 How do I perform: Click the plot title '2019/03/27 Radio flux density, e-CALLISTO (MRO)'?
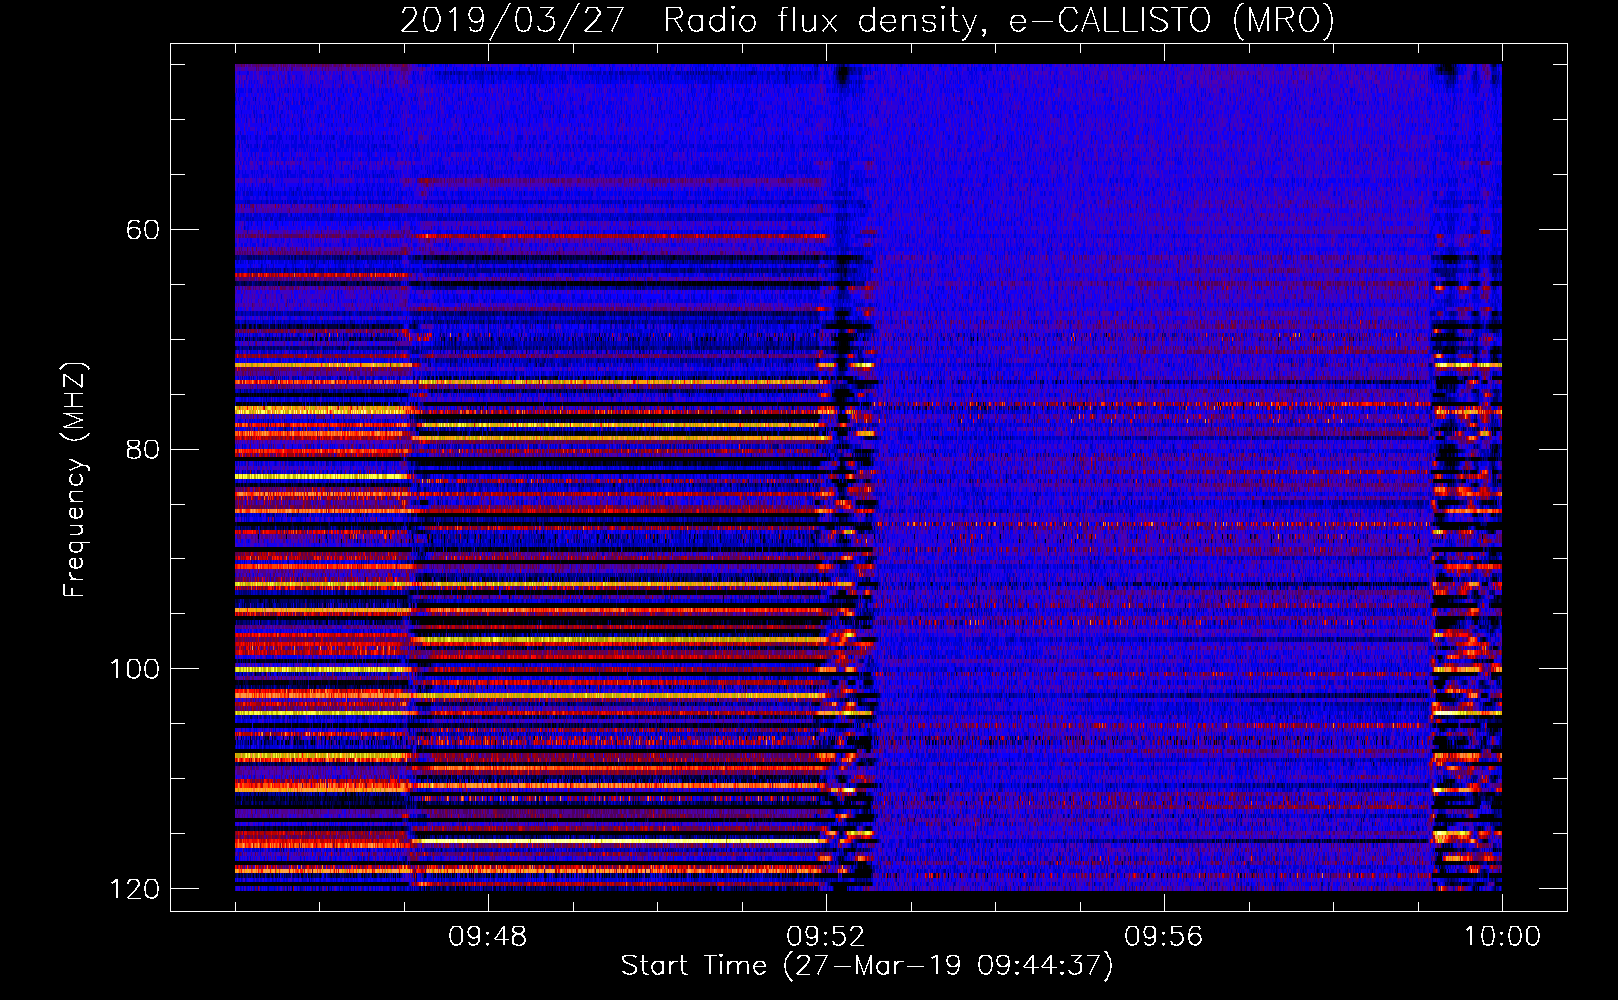pos(867,20)
